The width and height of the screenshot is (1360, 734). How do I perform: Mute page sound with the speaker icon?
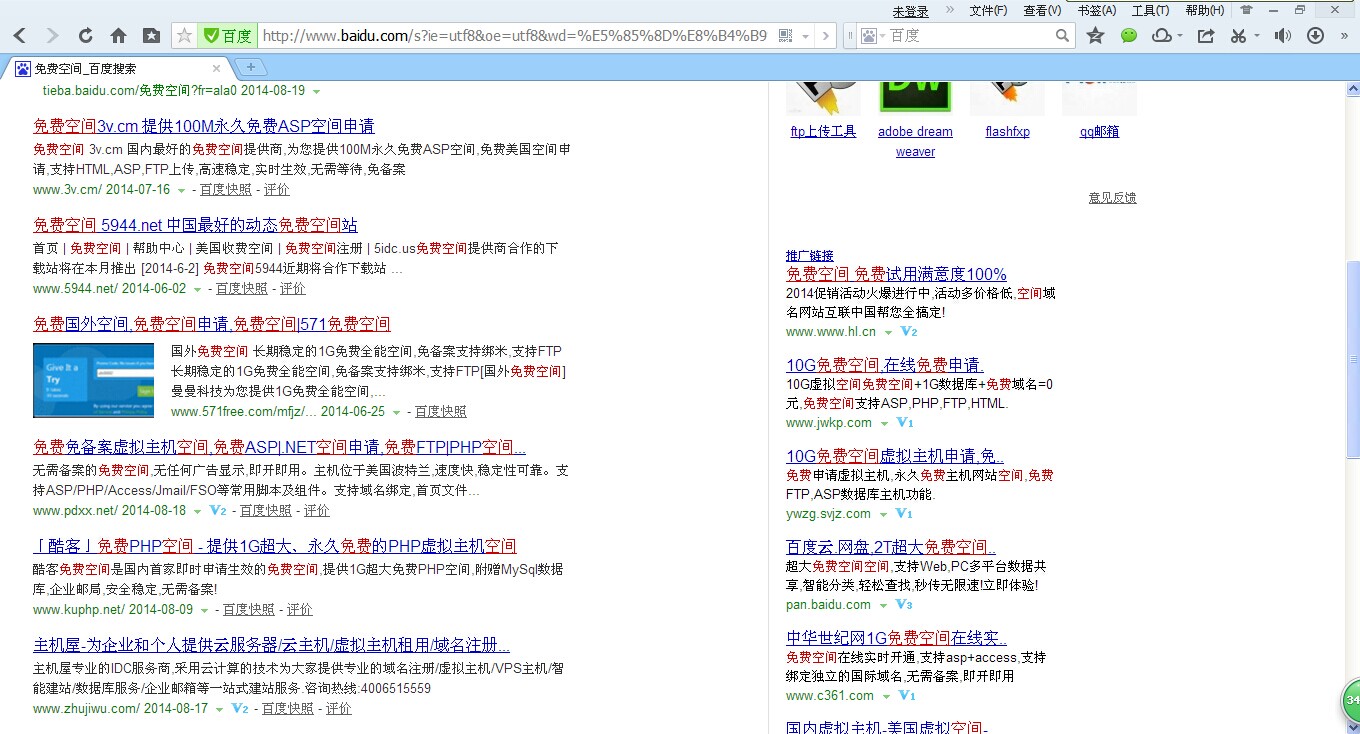1283,36
